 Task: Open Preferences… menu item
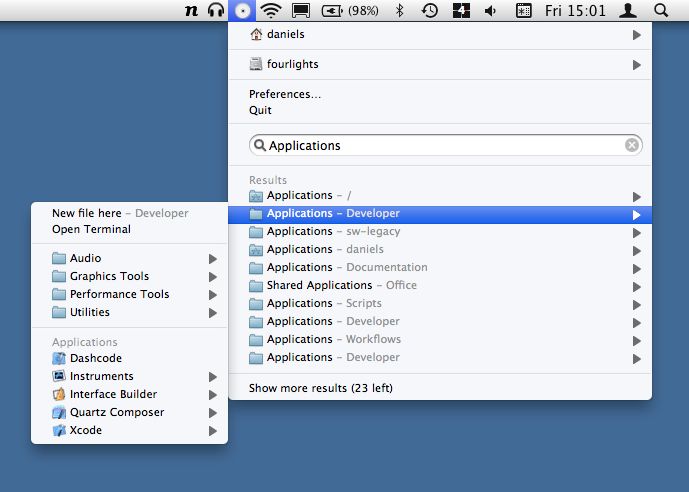pos(285,94)
